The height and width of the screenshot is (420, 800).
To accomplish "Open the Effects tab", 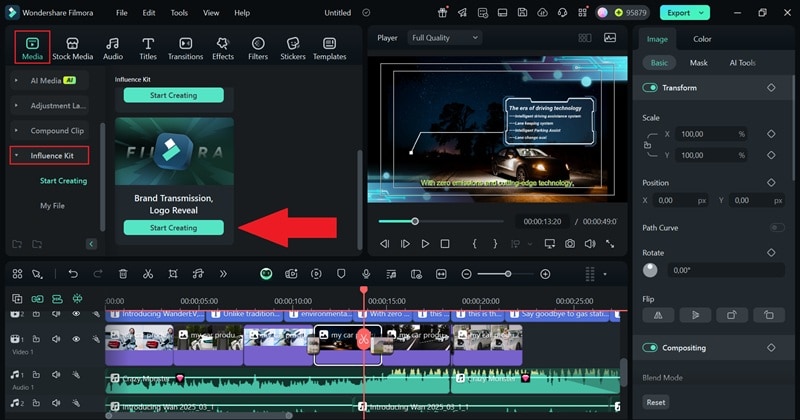I will [x=223, y=48].
